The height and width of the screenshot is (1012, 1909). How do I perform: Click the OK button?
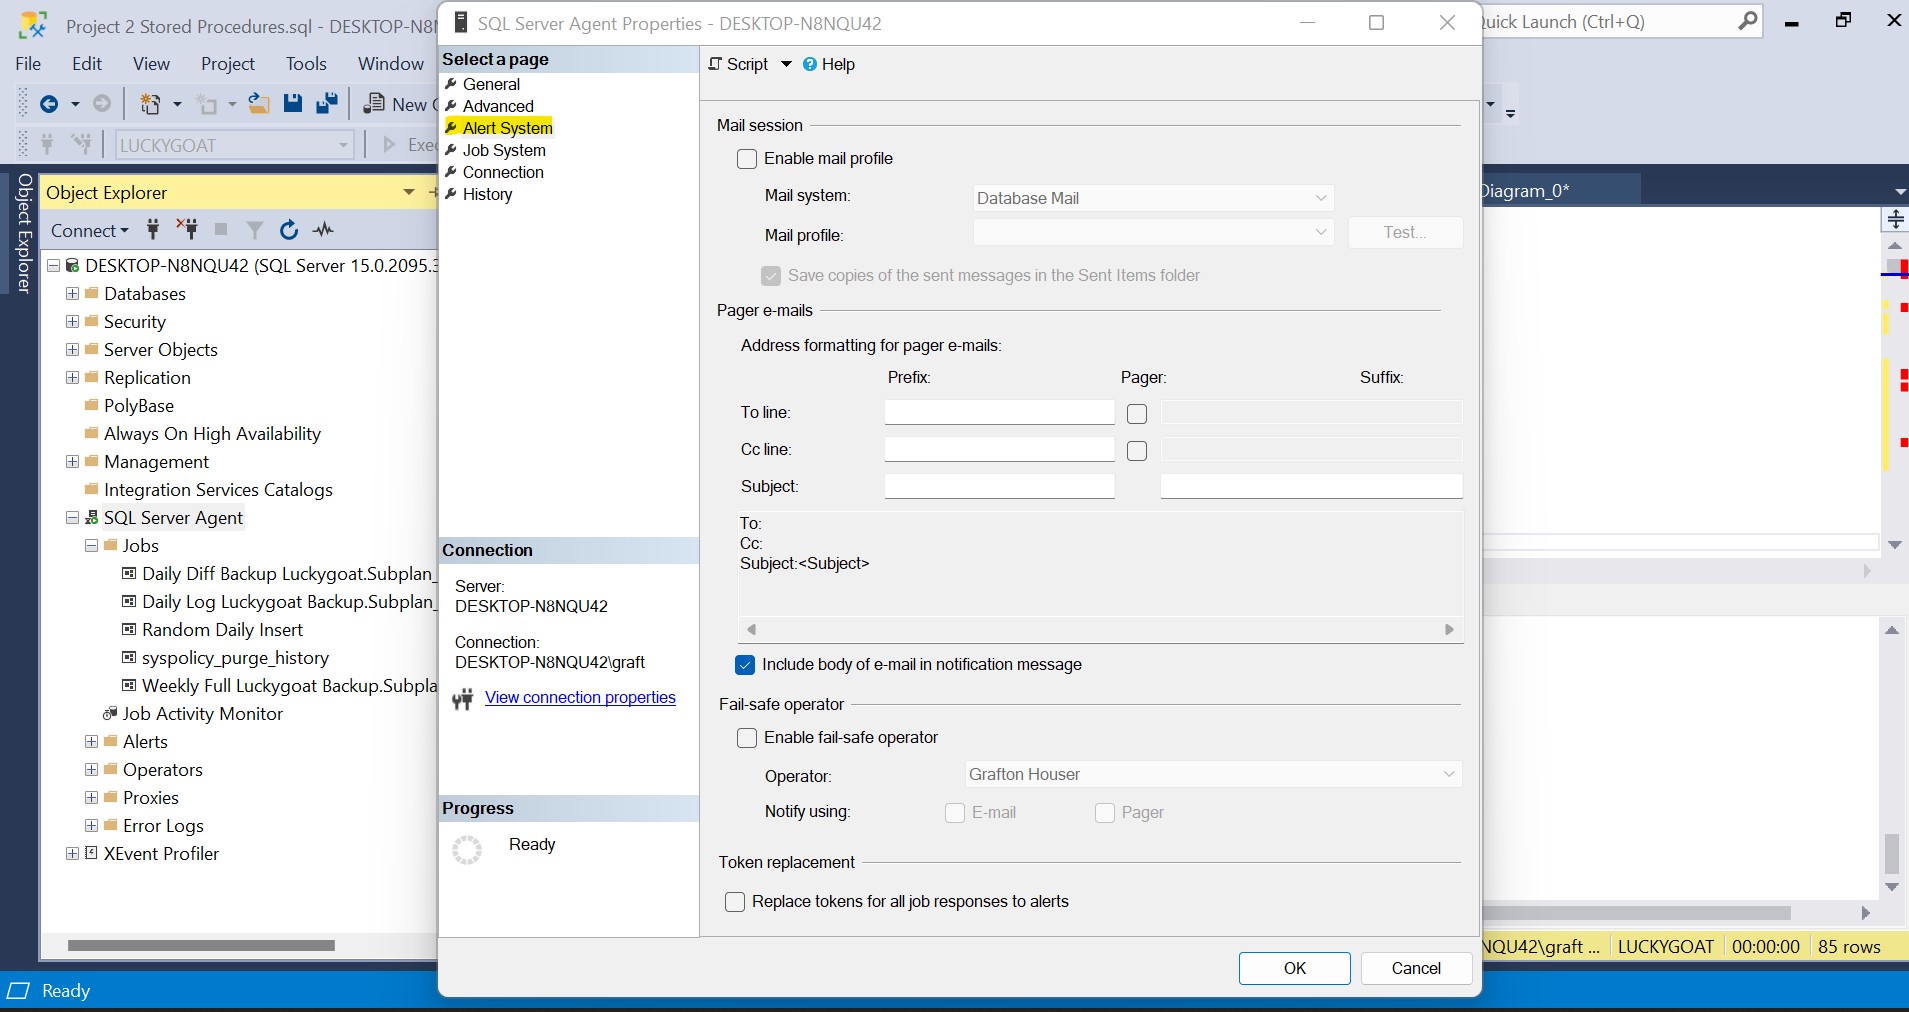[x=1294, y=968]
